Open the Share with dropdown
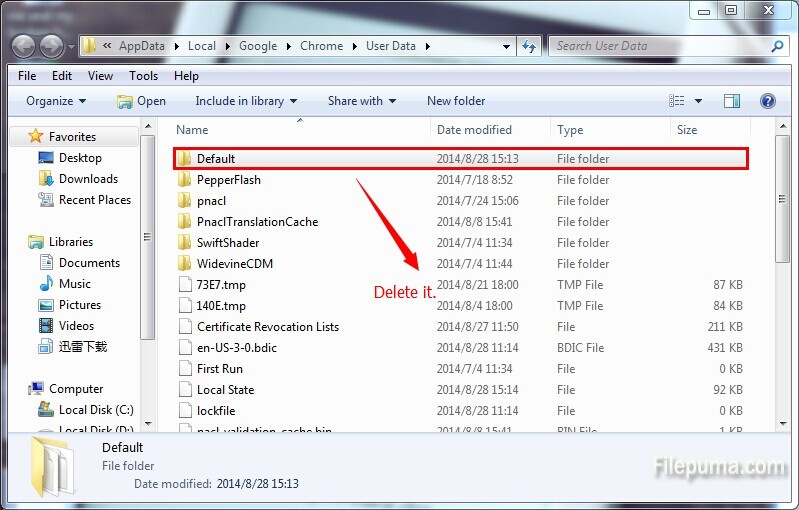799x510 pixels. click(x=361, y=101)
